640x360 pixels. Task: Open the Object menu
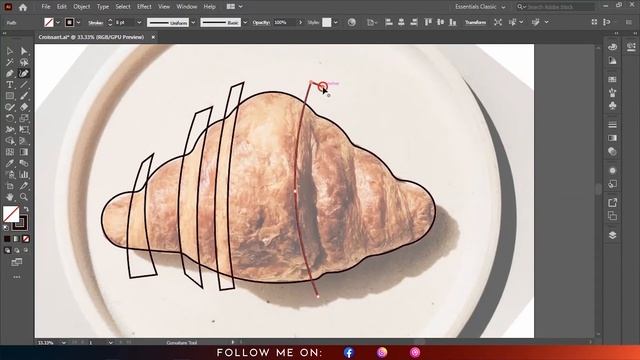tap(82, 7)
